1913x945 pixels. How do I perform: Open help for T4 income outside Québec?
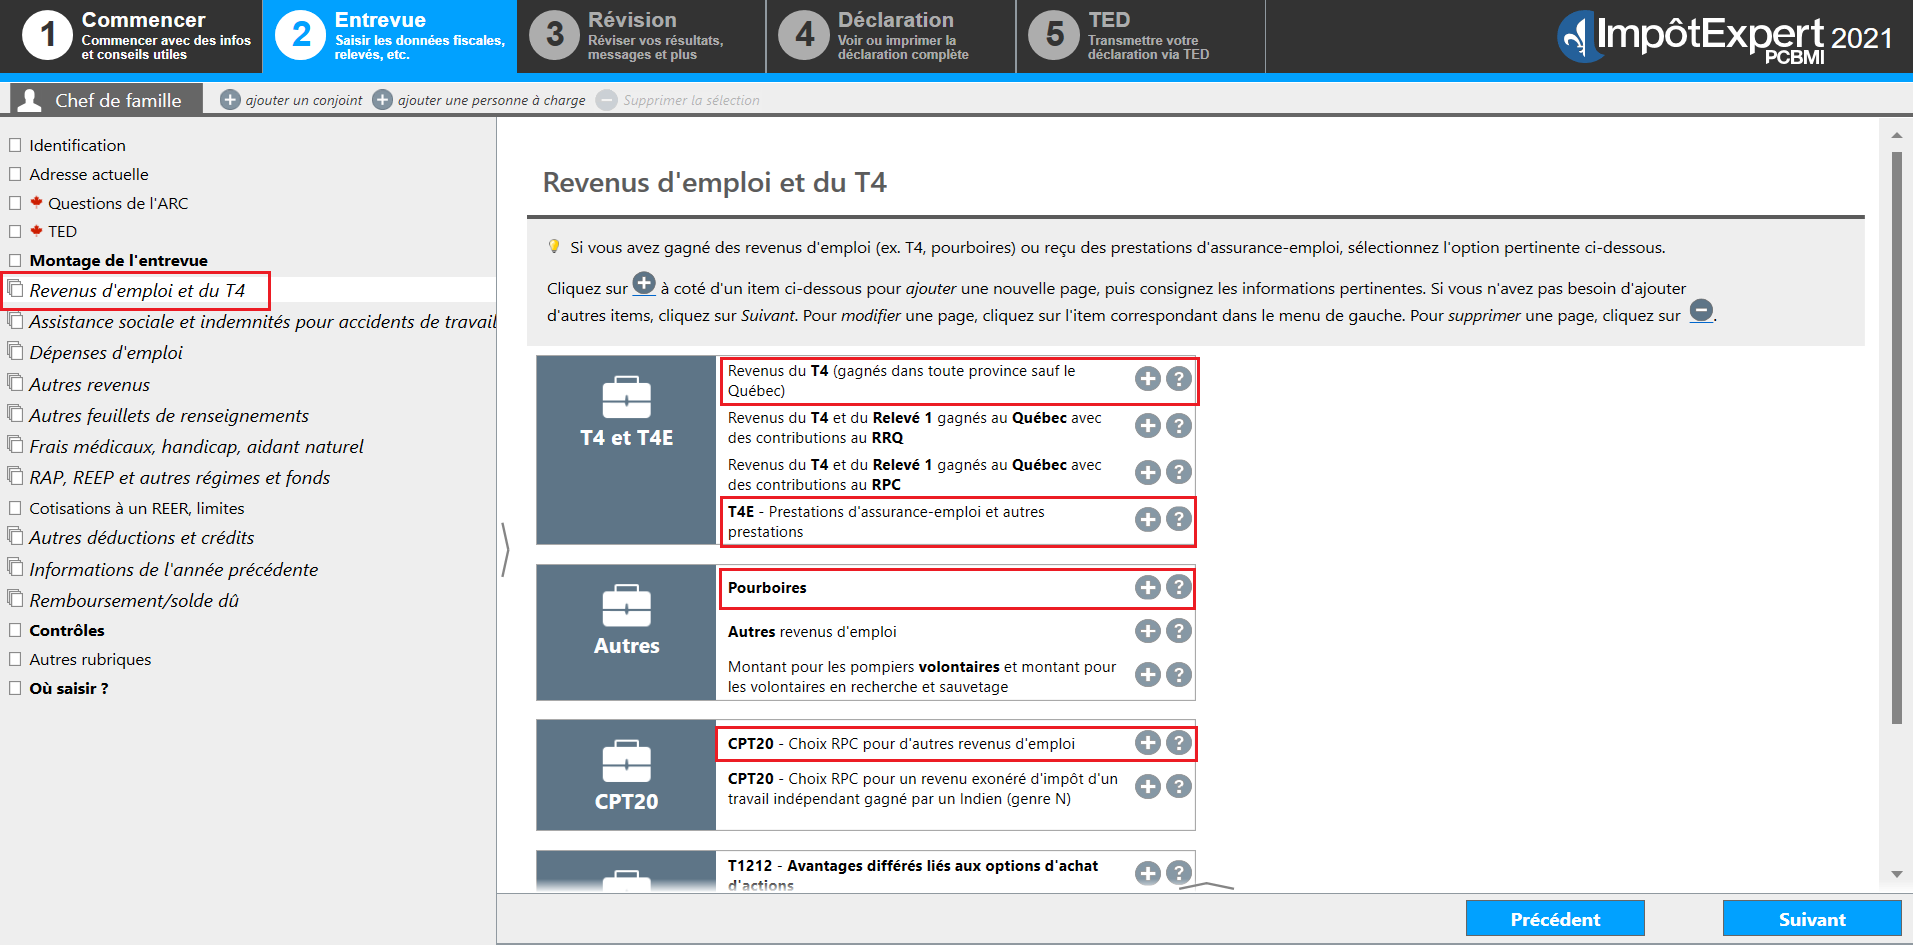[x=1179, y=379]
